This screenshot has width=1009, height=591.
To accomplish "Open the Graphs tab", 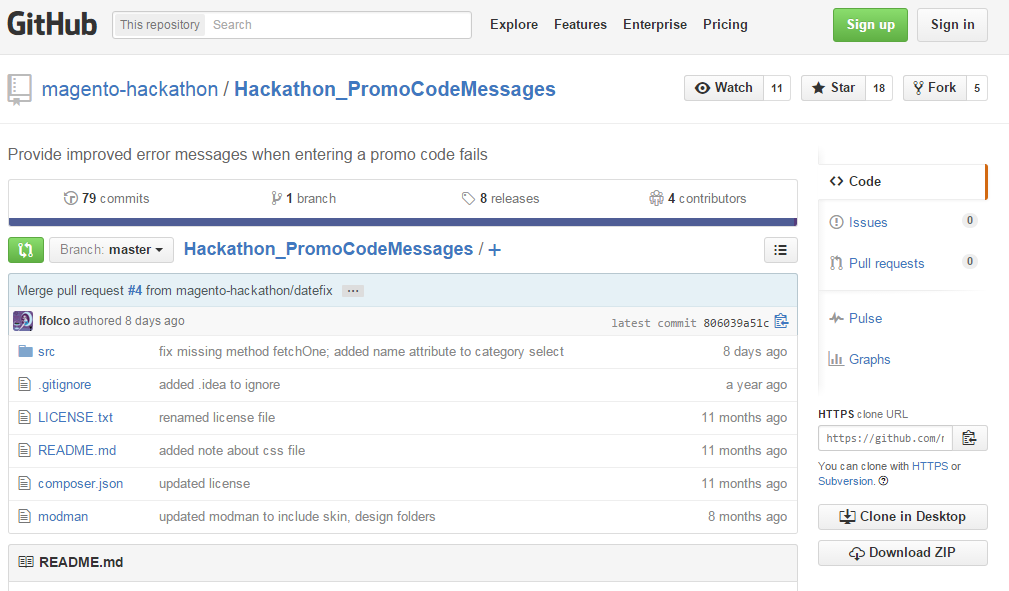I will [902, 359].
